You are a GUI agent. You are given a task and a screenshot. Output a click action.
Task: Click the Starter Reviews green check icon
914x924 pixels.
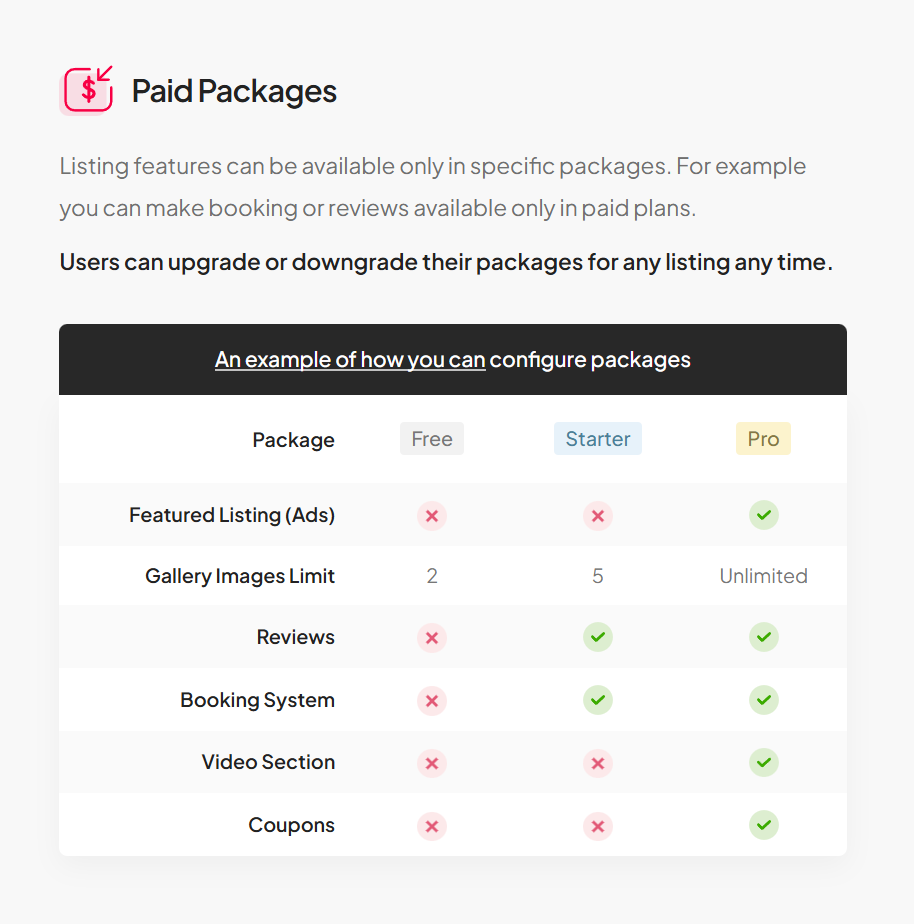click(x=598, y=637)
